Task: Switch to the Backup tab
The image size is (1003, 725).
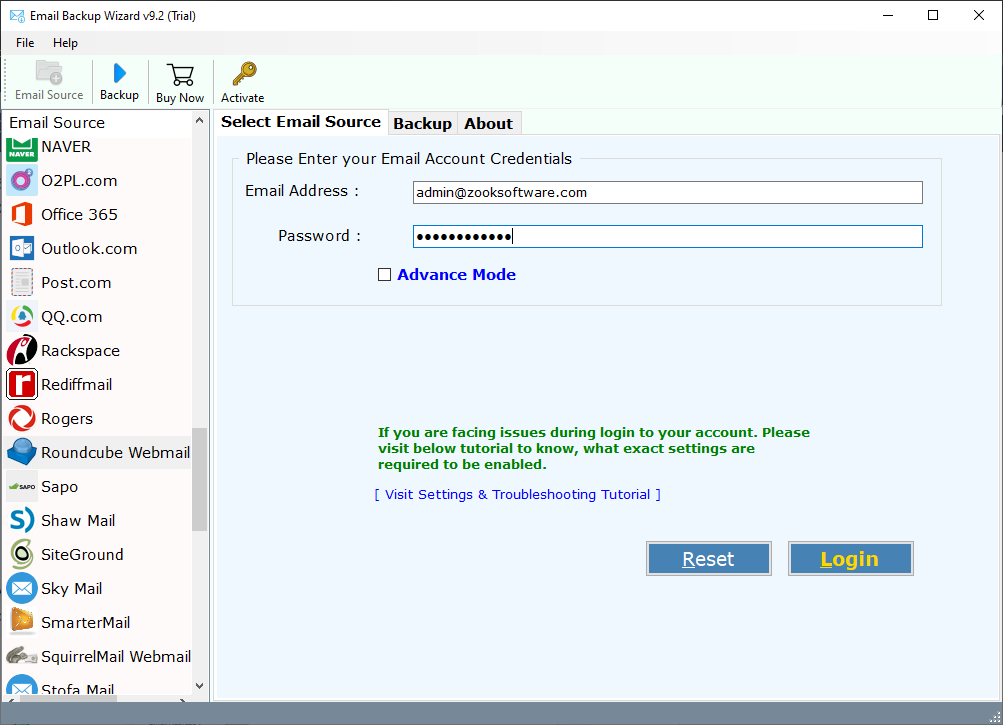Action: tap(422, 123)
